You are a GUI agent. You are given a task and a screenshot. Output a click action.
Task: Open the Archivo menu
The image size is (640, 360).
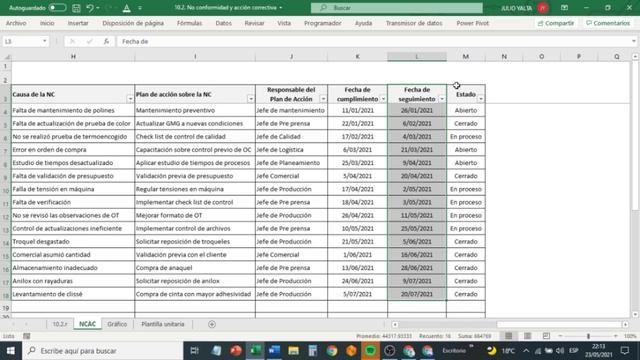16,23
